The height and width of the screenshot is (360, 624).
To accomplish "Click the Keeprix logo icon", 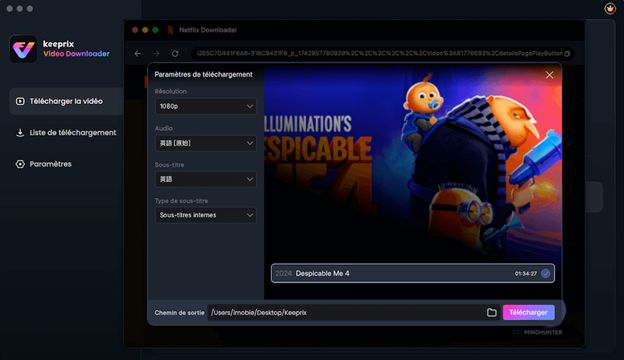I will (x=23, y=49).
